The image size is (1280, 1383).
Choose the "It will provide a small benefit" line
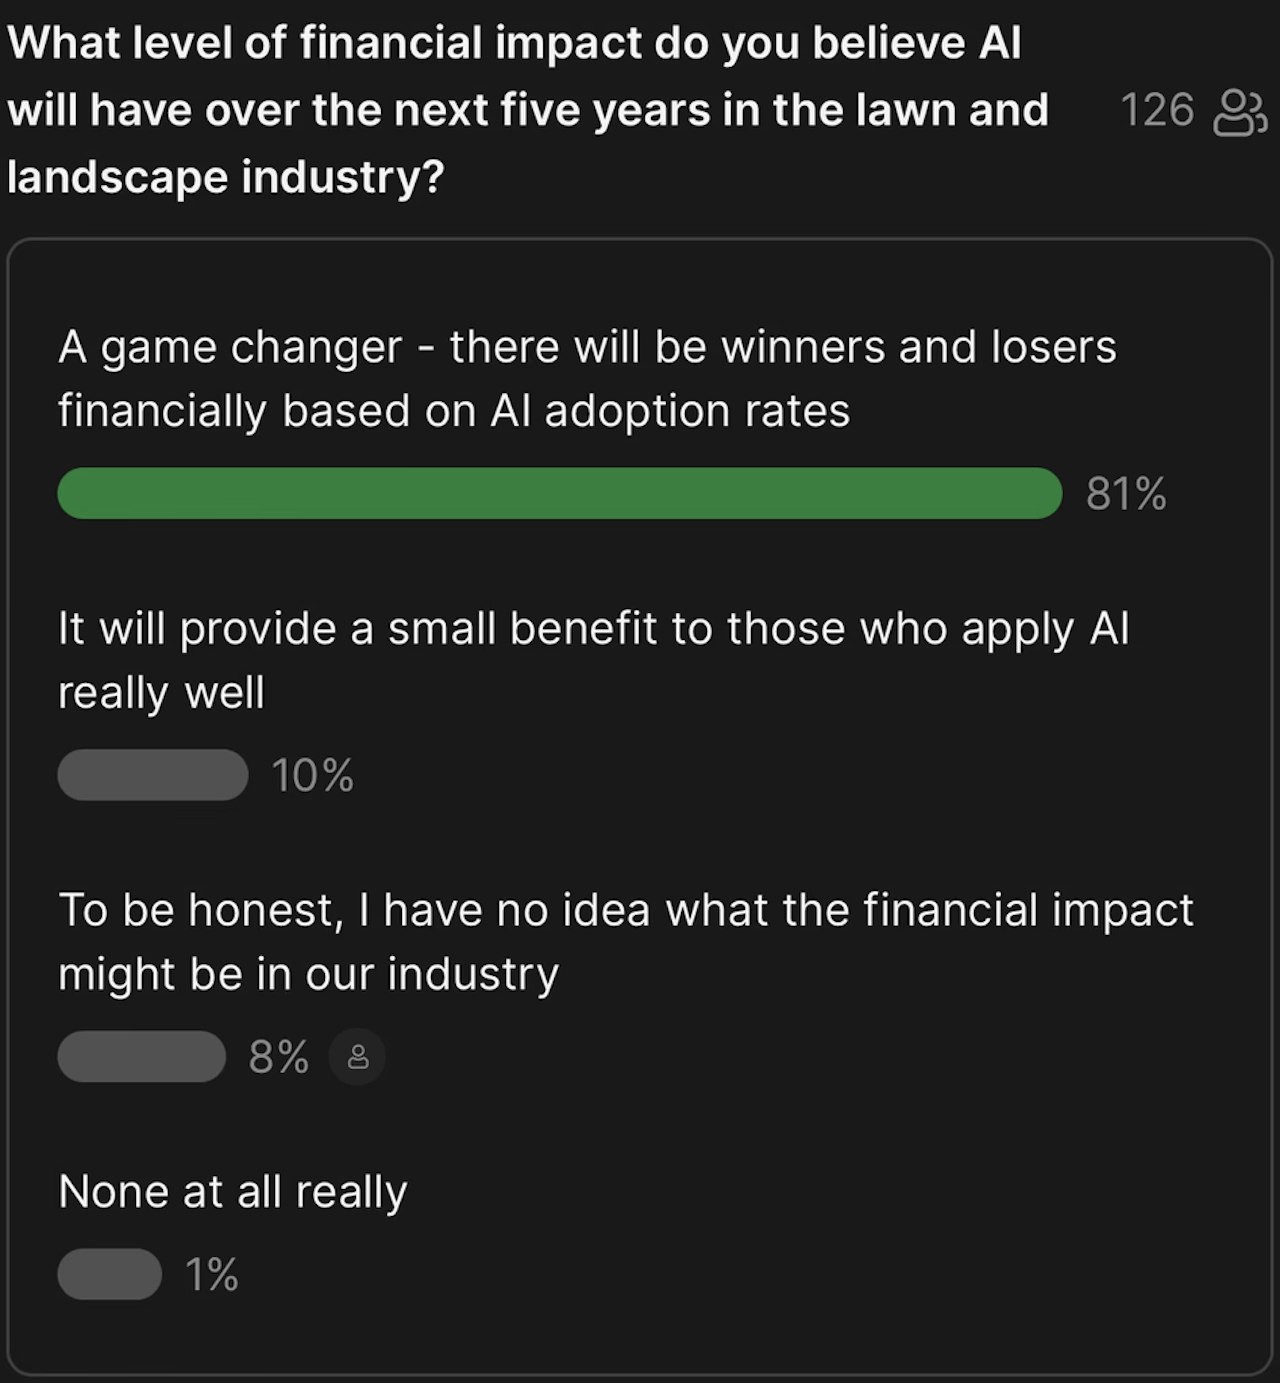[x=593, y=630]
